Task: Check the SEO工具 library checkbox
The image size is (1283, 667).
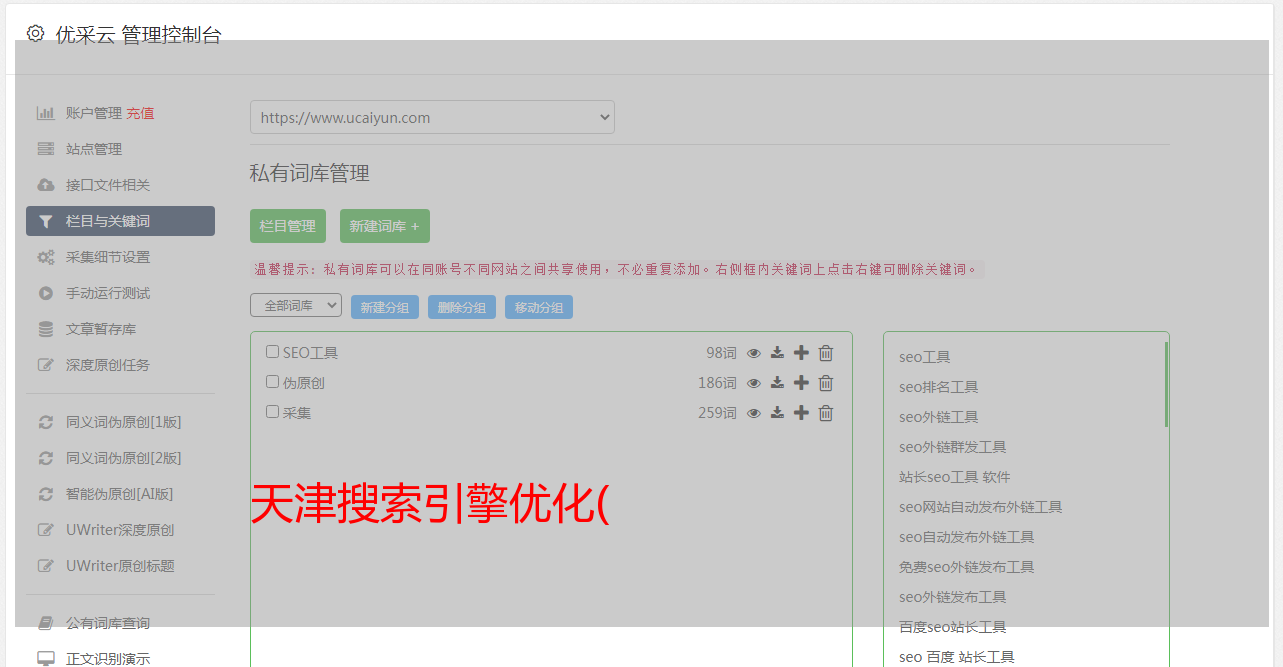Action: 272,352
